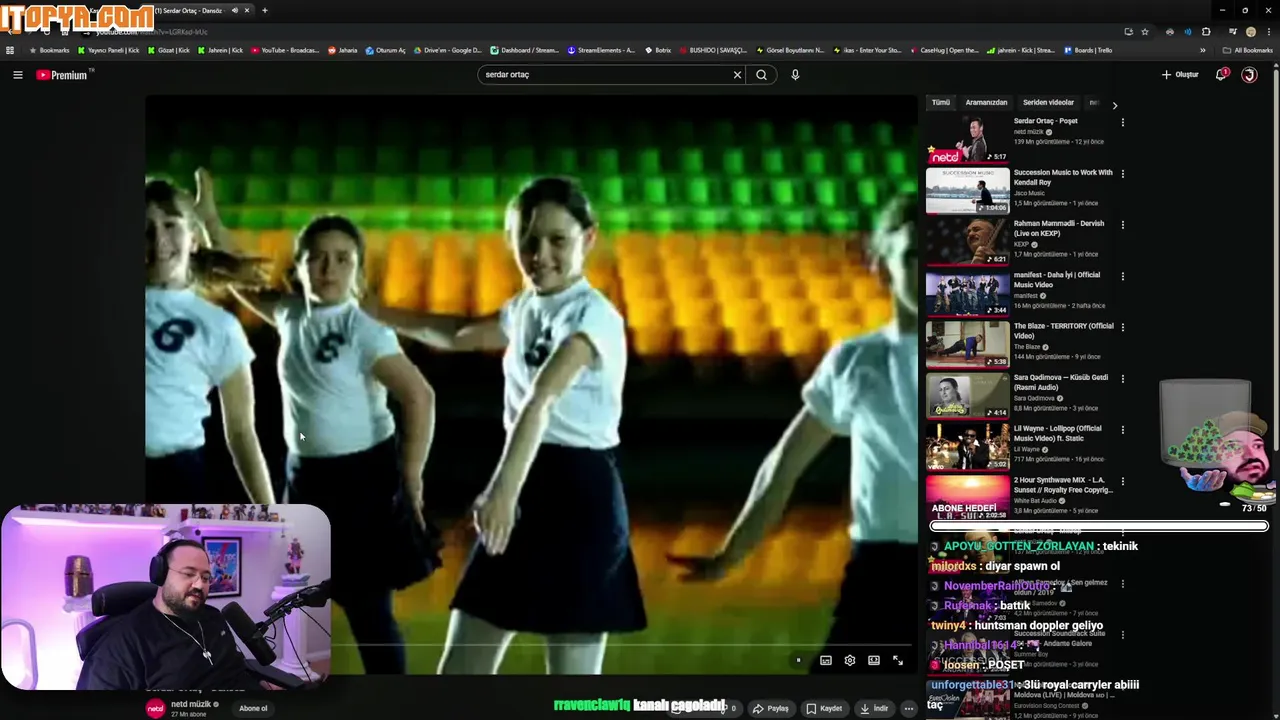Open more options for 2 Hour Synthwave MIX
Image resolution: width=1280 pixels, height=720 pixels.
[x=1122, y=481]
